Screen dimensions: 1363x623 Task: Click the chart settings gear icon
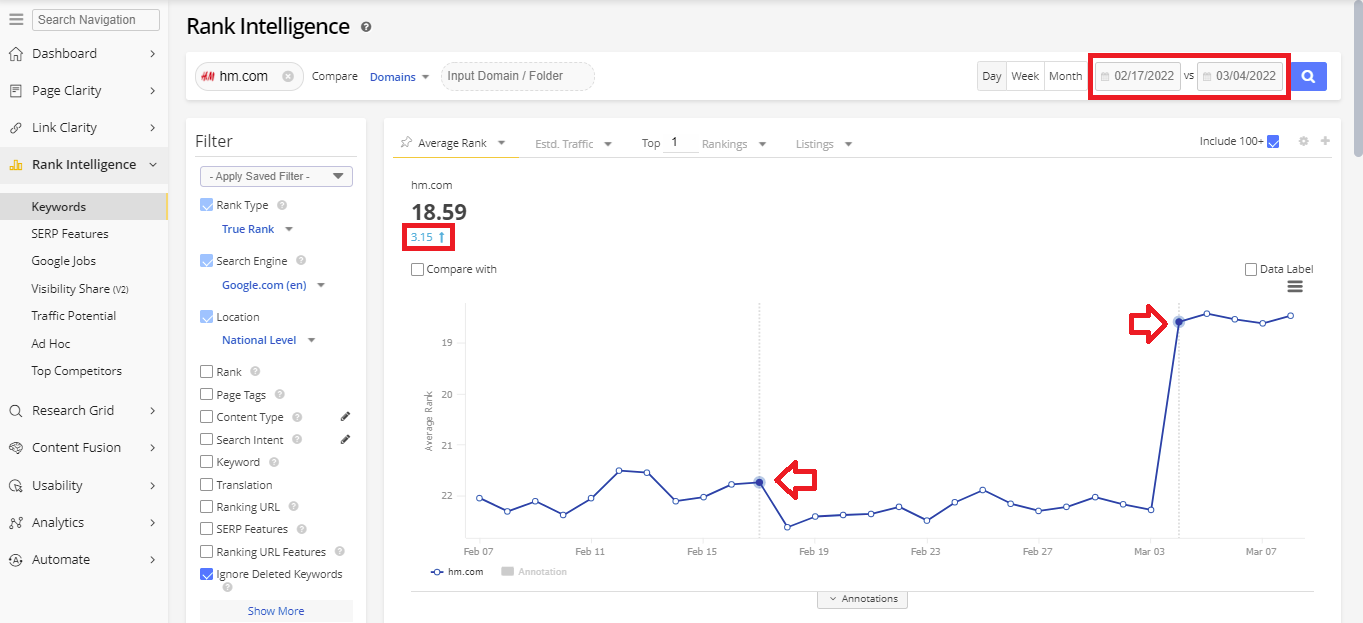point(1303,142)
